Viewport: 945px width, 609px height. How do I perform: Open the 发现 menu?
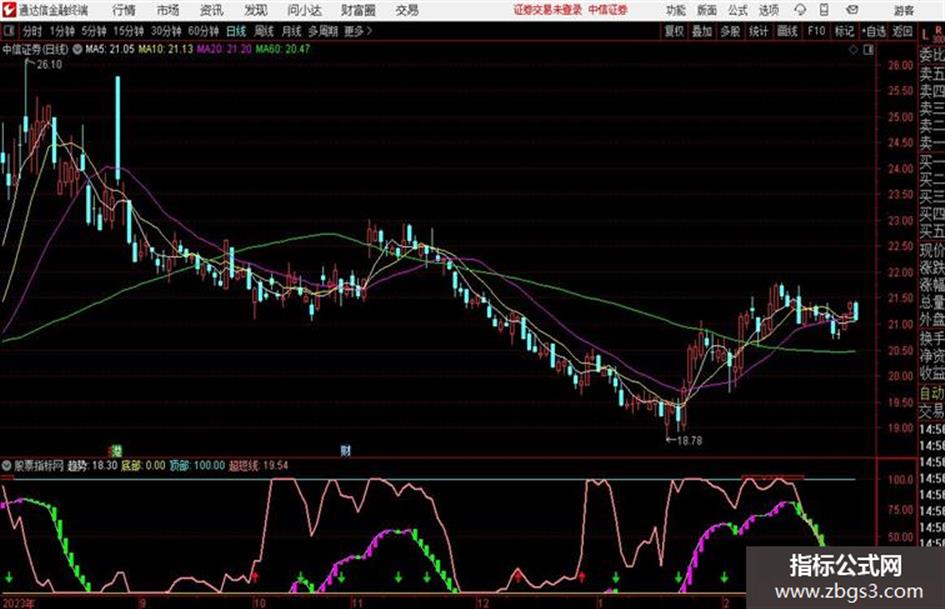256,10
